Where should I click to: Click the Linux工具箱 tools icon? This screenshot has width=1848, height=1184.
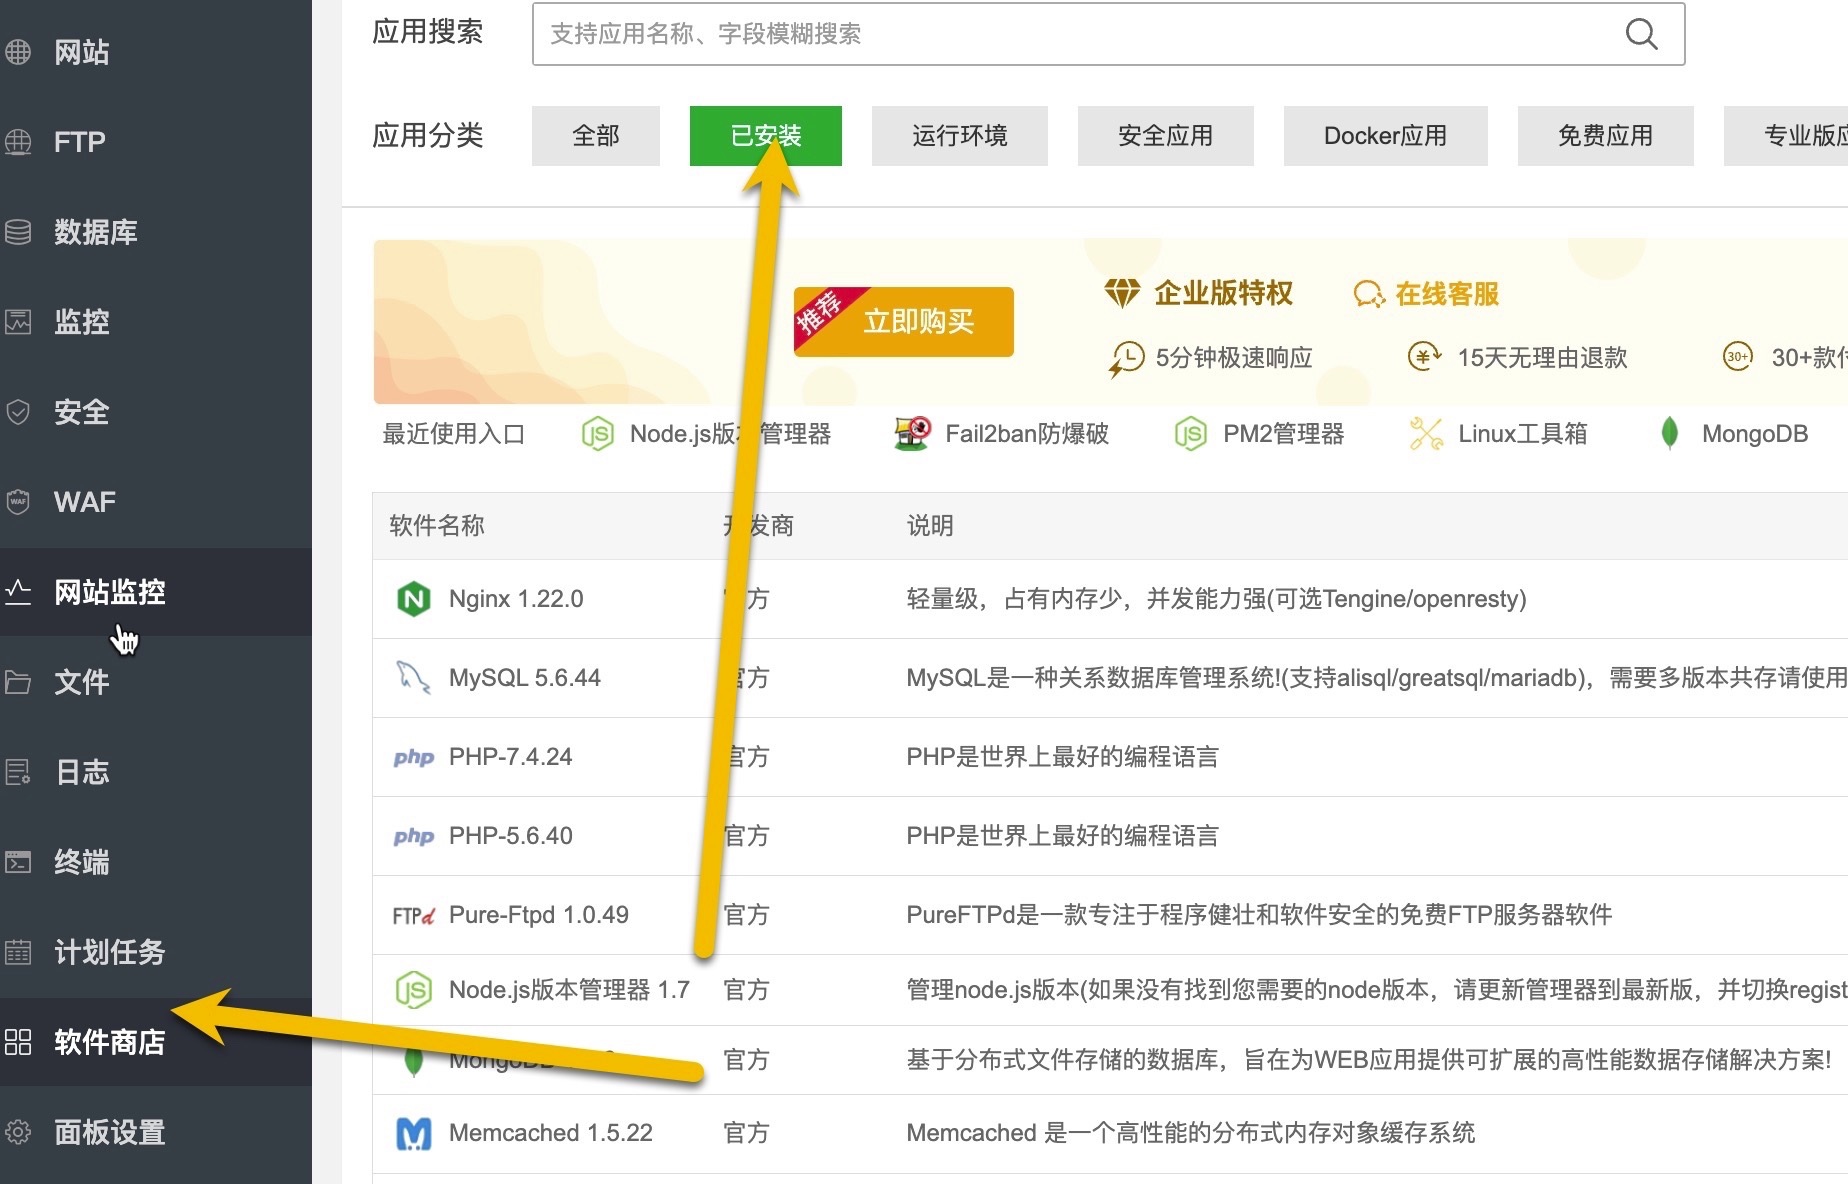[1426, 434]
